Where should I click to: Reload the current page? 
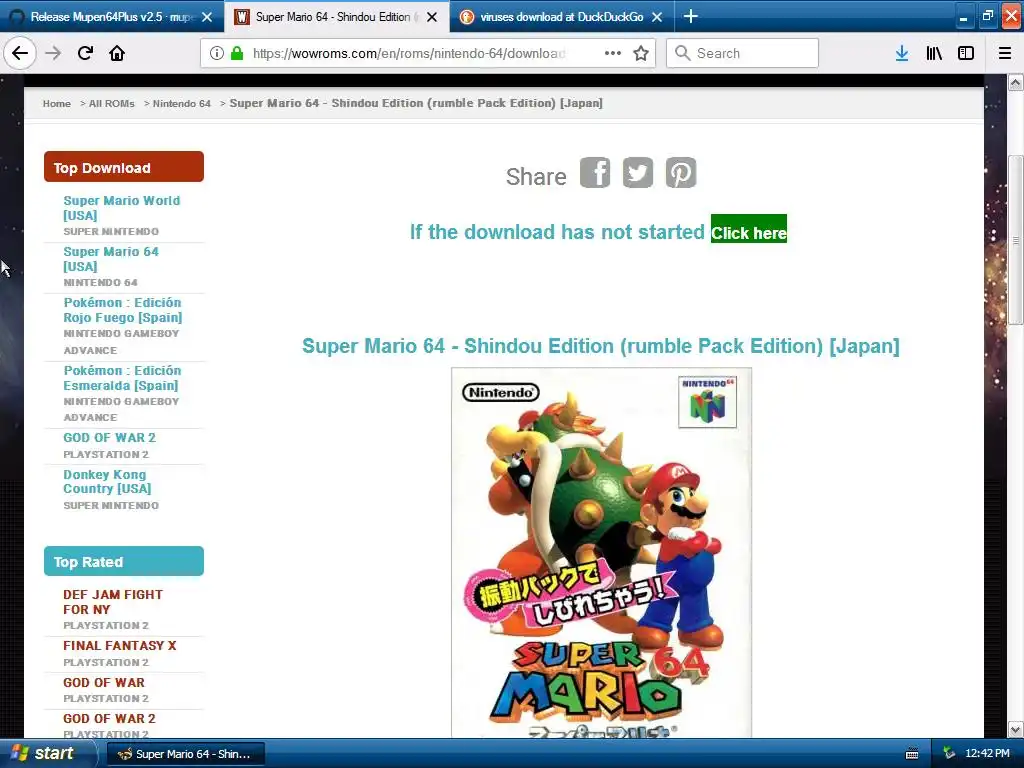pos(85,53)
